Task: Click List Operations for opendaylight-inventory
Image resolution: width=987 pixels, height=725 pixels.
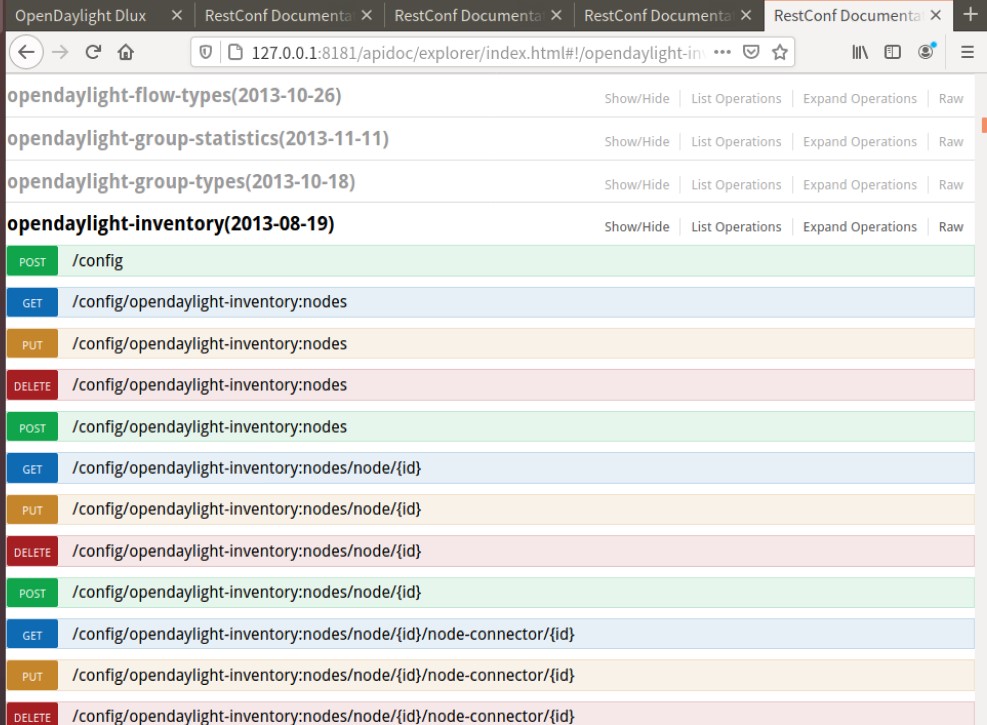Action: coord(736,227)
